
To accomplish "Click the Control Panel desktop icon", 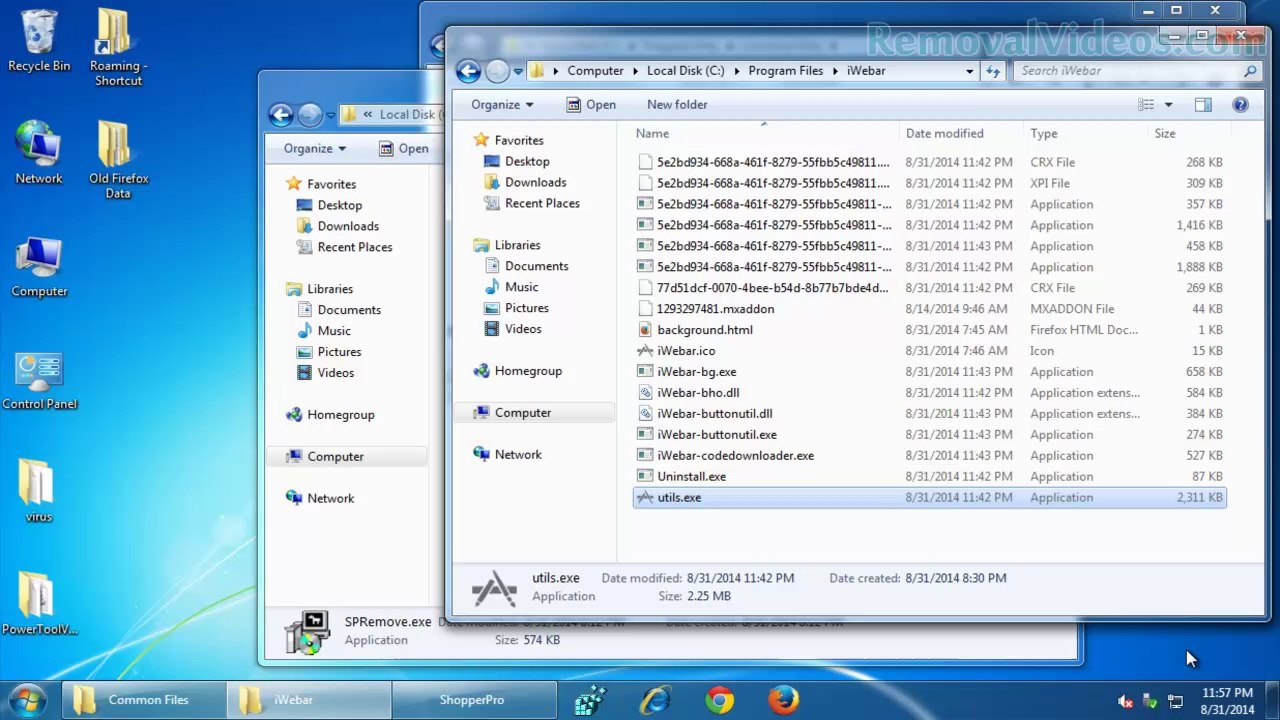I will [39, 380].
